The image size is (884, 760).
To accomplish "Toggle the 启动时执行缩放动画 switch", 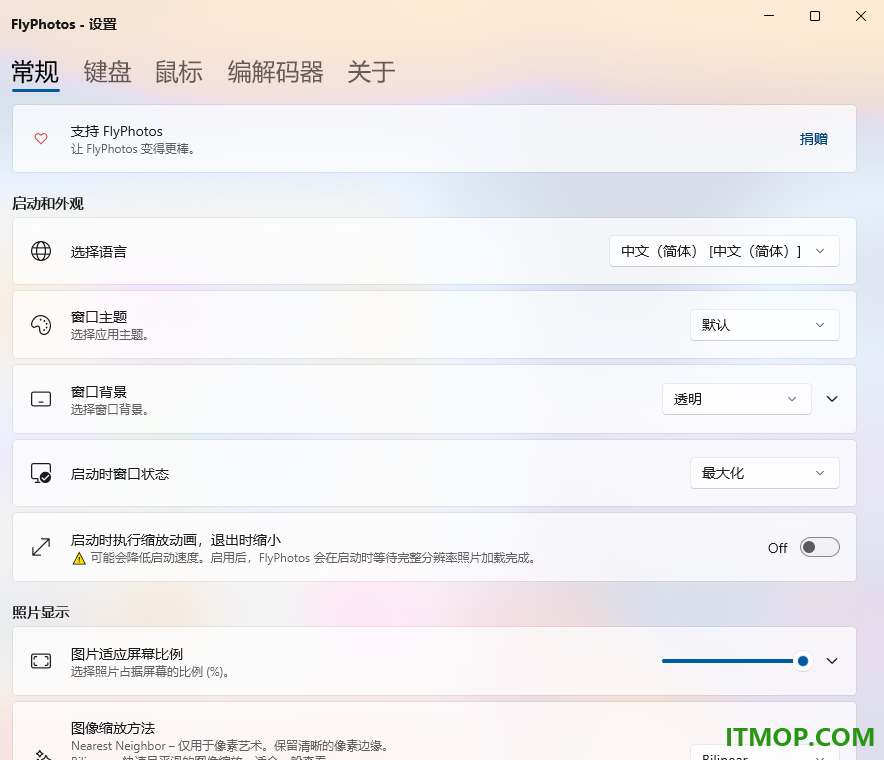I will (x=820, y=547).
